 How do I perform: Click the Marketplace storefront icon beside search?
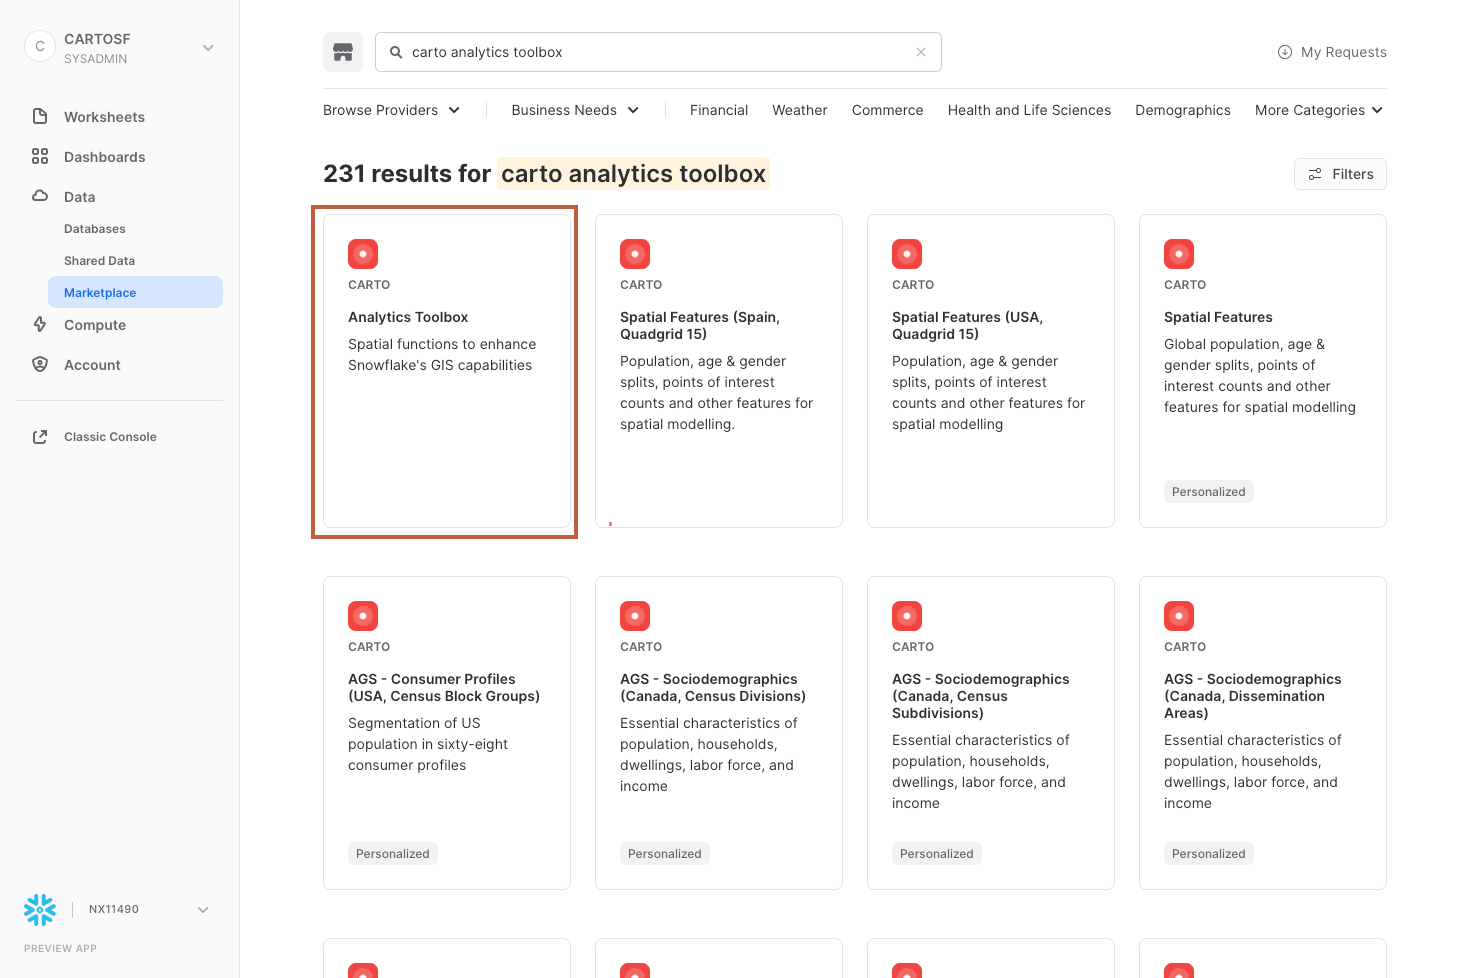[343, 52]
